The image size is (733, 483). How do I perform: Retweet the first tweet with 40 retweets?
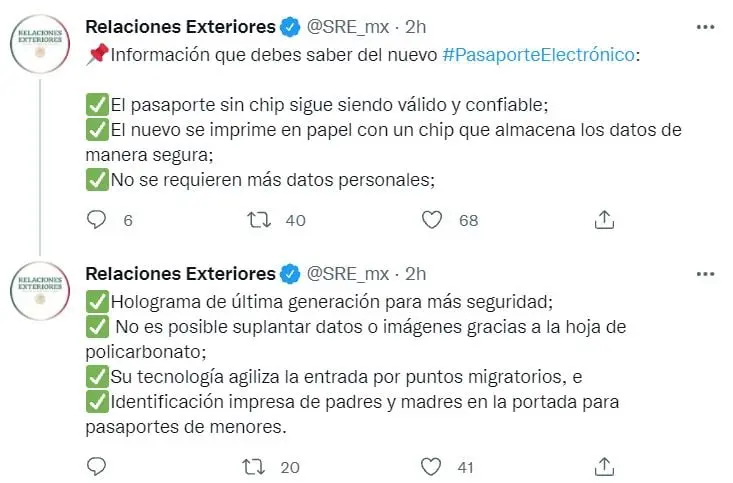point(259,220)
